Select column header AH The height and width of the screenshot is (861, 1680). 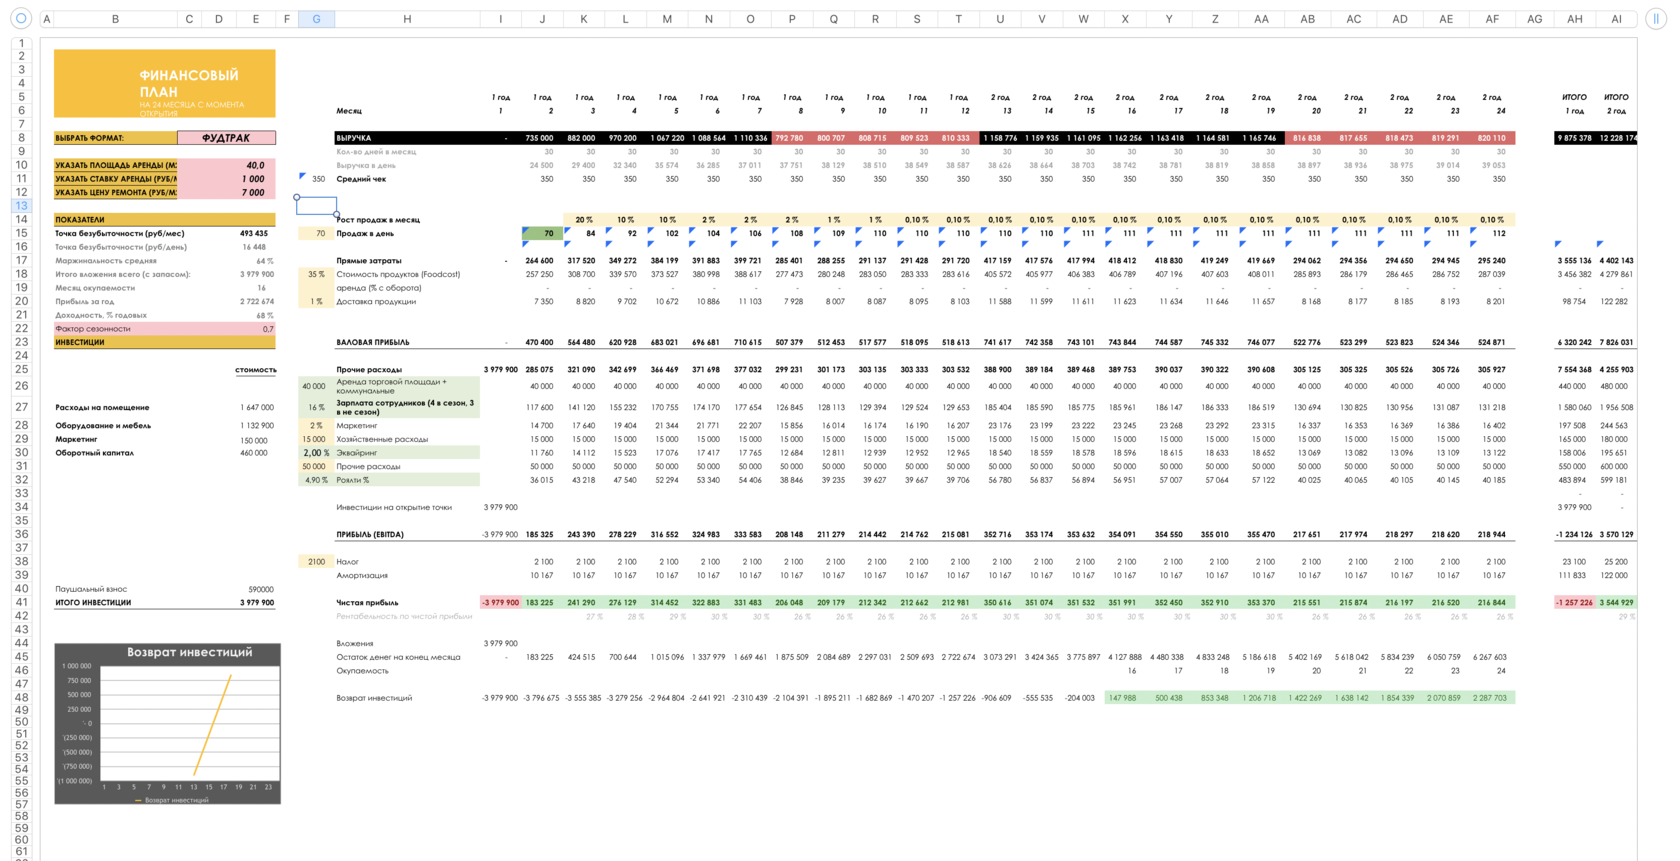[x=1575, y=19]
